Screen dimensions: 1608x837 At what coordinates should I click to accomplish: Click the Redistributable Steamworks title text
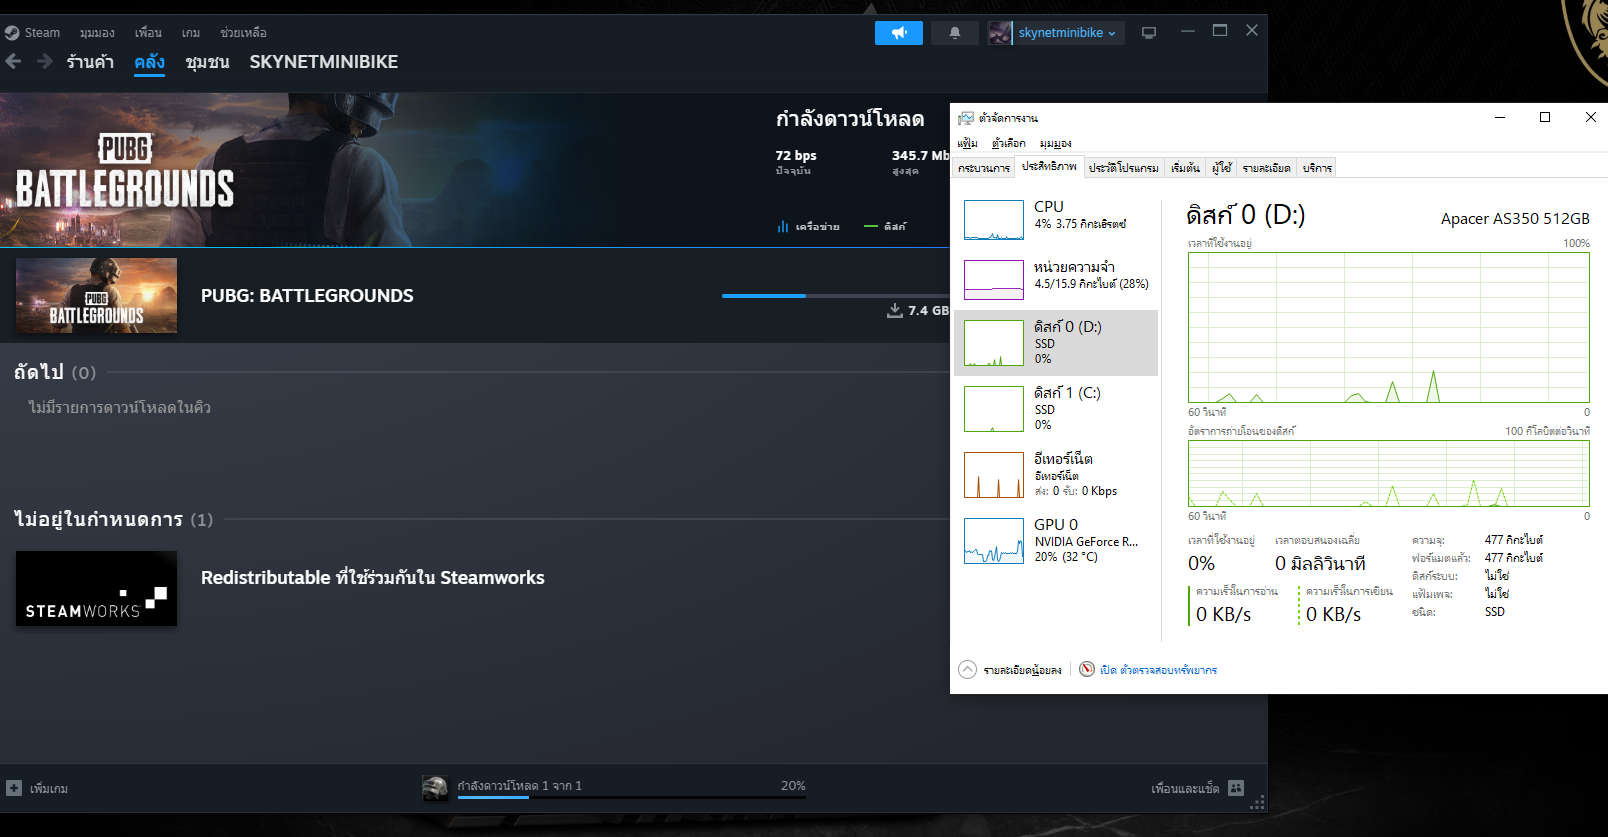tap(373, 578)
